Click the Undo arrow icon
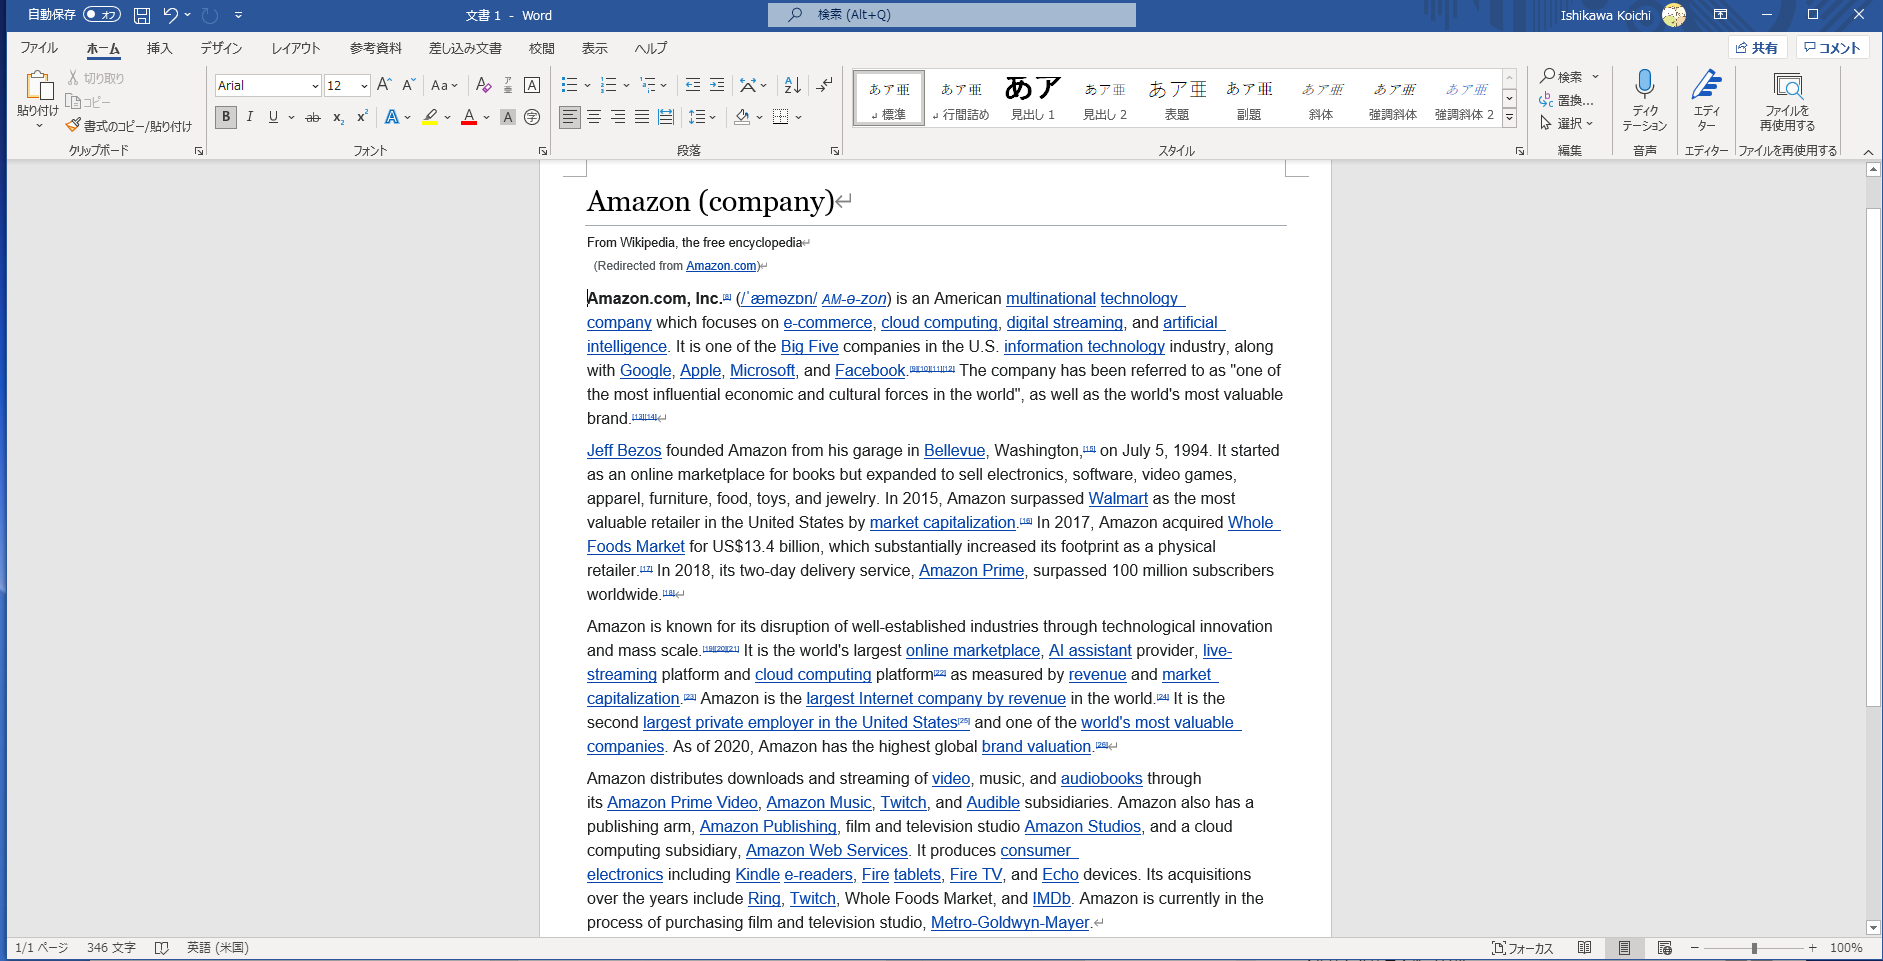The height and width of the screenshot is (961, 1883). 171,15
